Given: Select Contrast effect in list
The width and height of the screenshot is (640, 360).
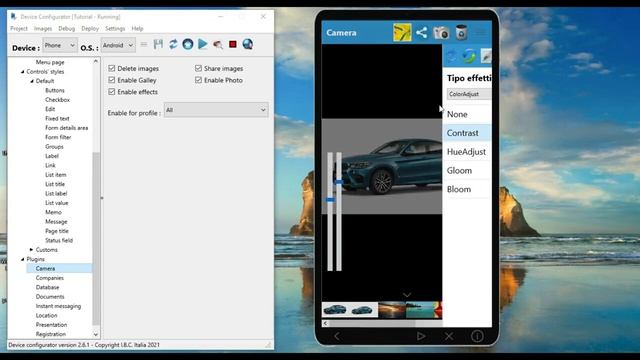Looking at the screenshot, I should [x=467, y=133].
